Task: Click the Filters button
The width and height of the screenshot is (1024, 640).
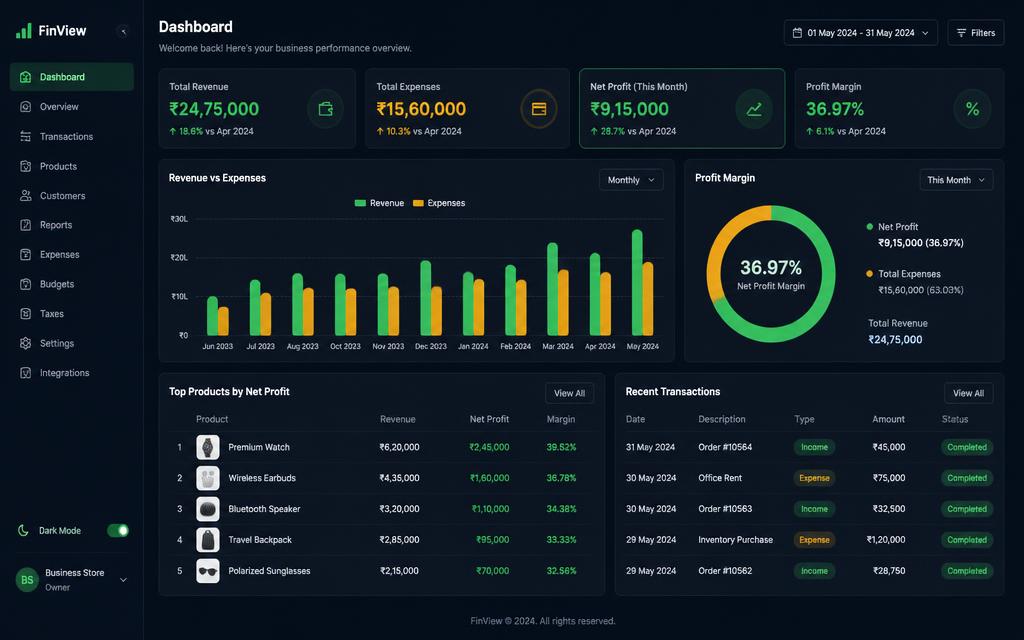Action: pos(976,33)
